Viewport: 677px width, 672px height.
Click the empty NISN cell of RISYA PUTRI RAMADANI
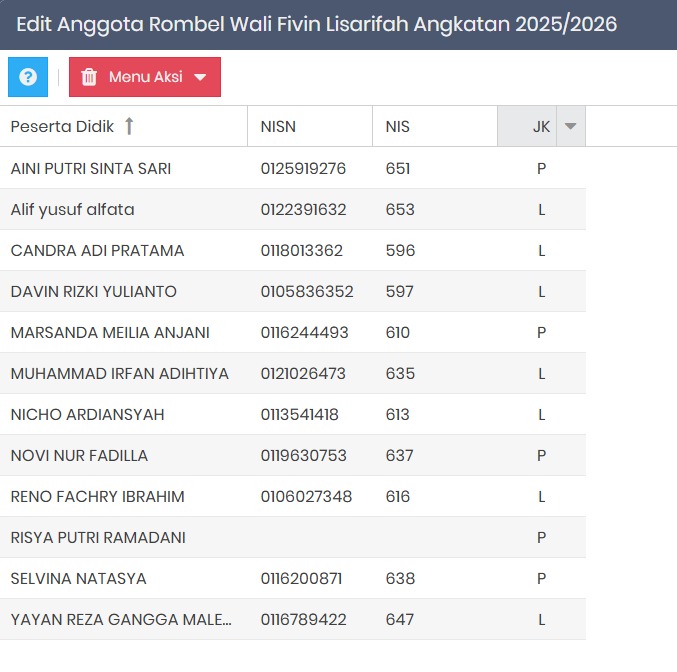(x=310, y=538)
